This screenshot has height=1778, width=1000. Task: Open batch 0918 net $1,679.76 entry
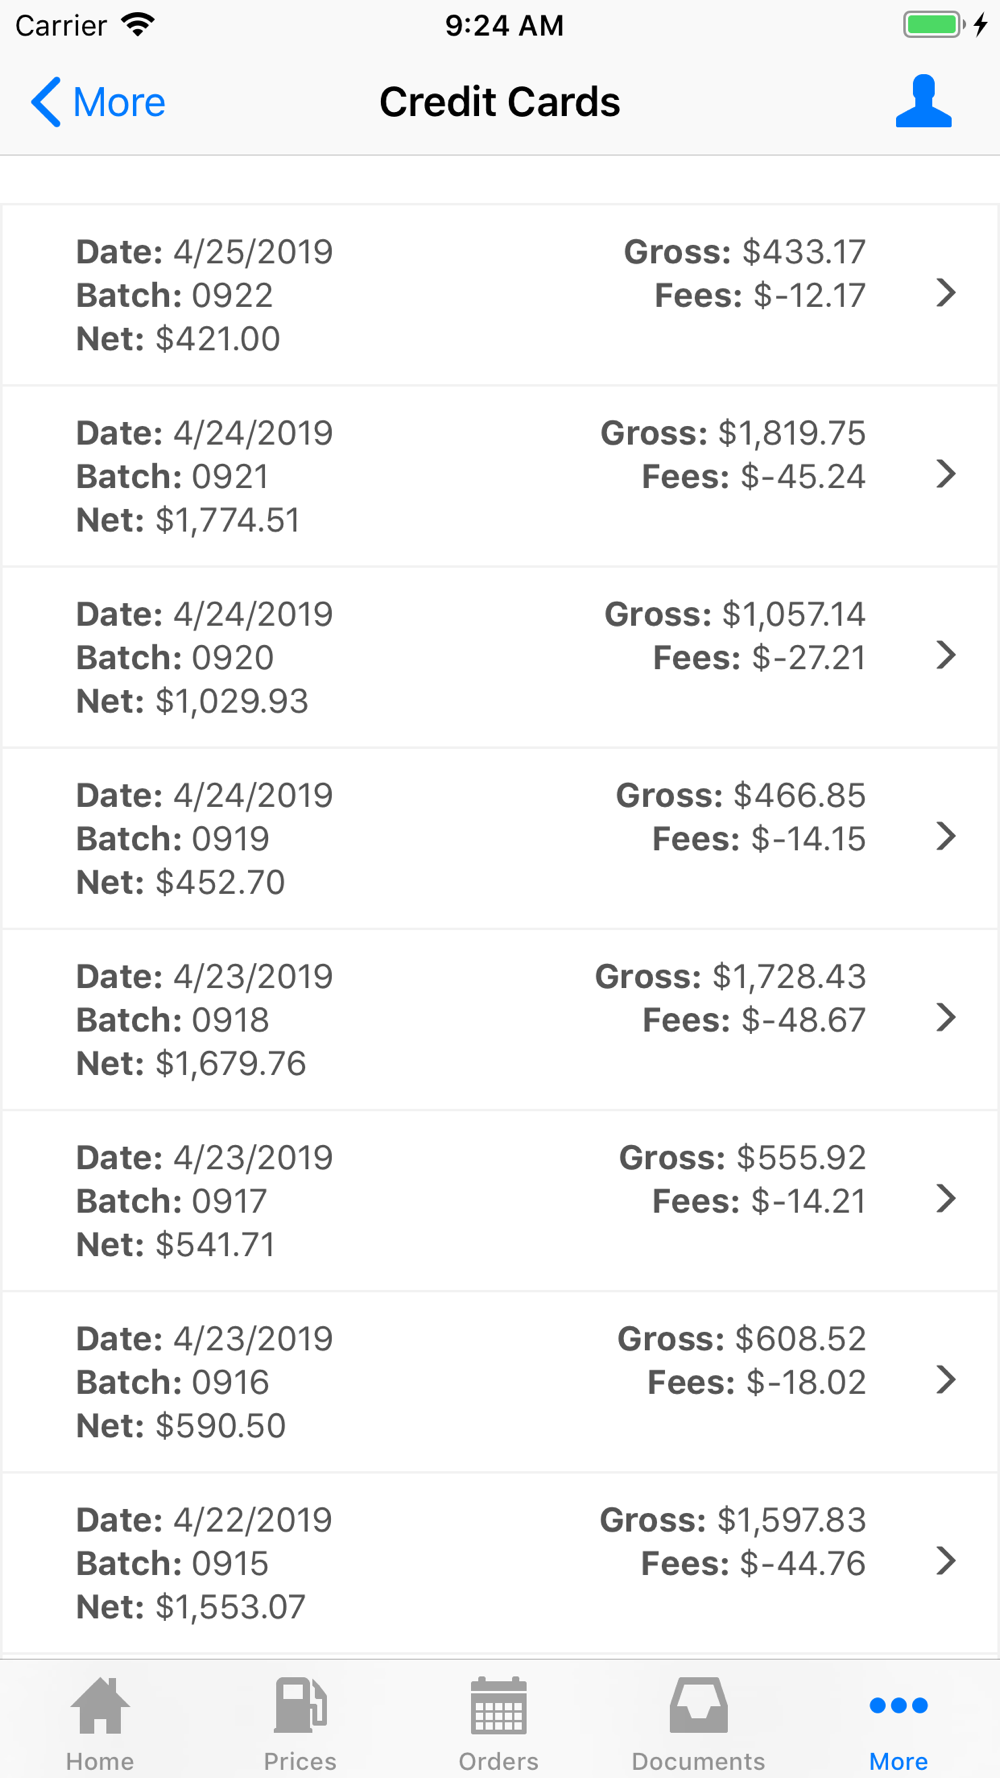[x=500, y=1019]
